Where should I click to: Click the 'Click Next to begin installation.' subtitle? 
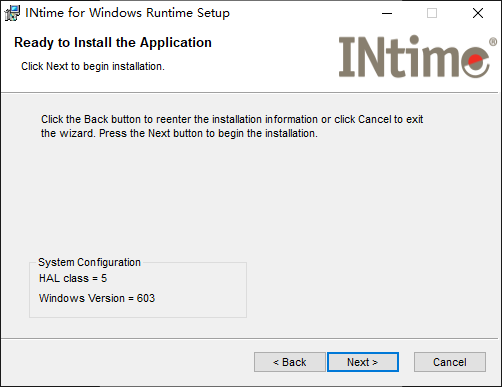pos(93,66)
